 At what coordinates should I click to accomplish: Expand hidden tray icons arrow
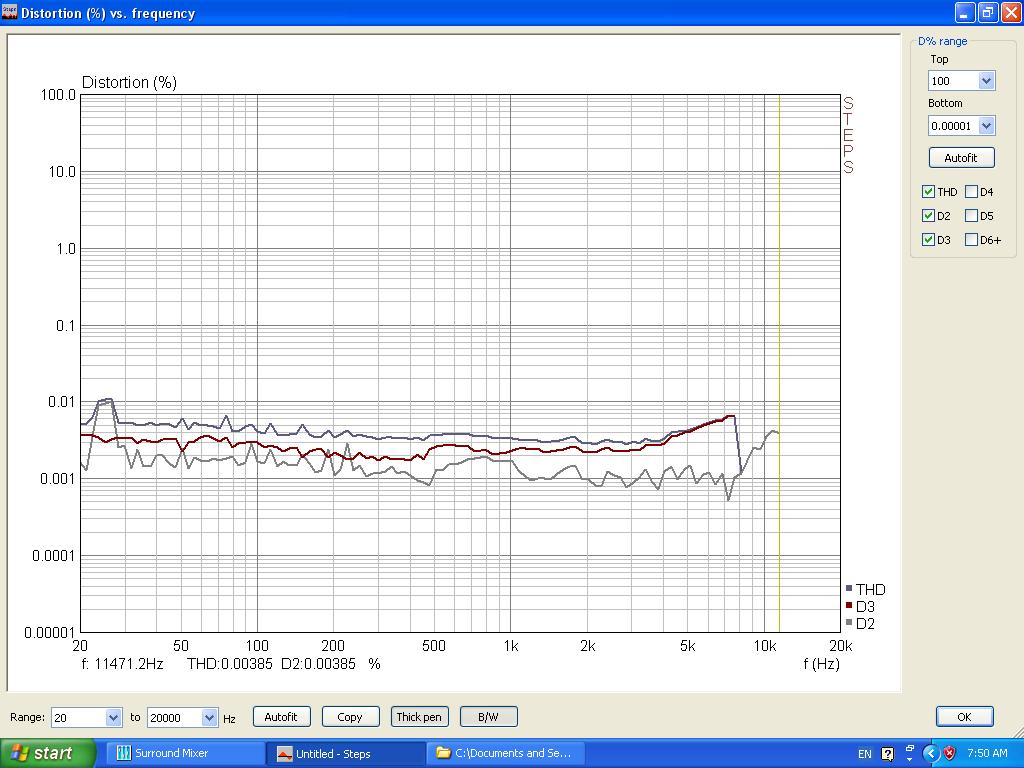click(x=931, y=753)
